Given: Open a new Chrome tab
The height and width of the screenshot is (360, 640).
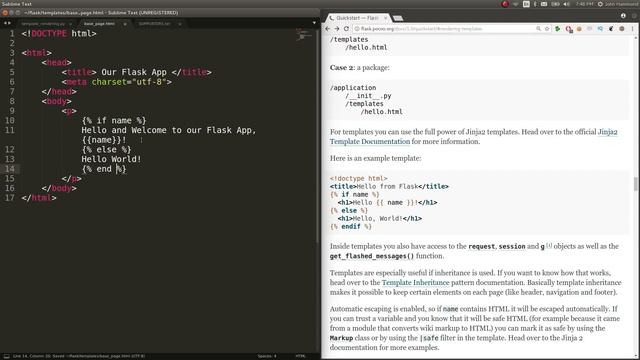Looking at the screenshot, I should 398,18.
